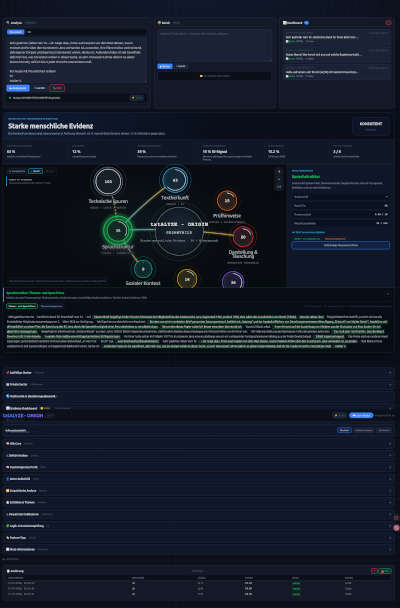Click the purple node at graph bottom
This screenshot has height=608, width=400.
click(233, 280)
